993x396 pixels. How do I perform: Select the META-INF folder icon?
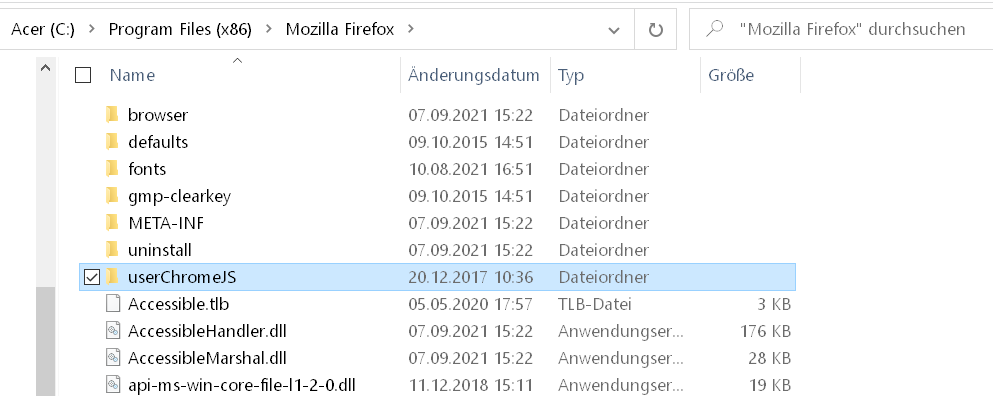click(x=112, y=222)
